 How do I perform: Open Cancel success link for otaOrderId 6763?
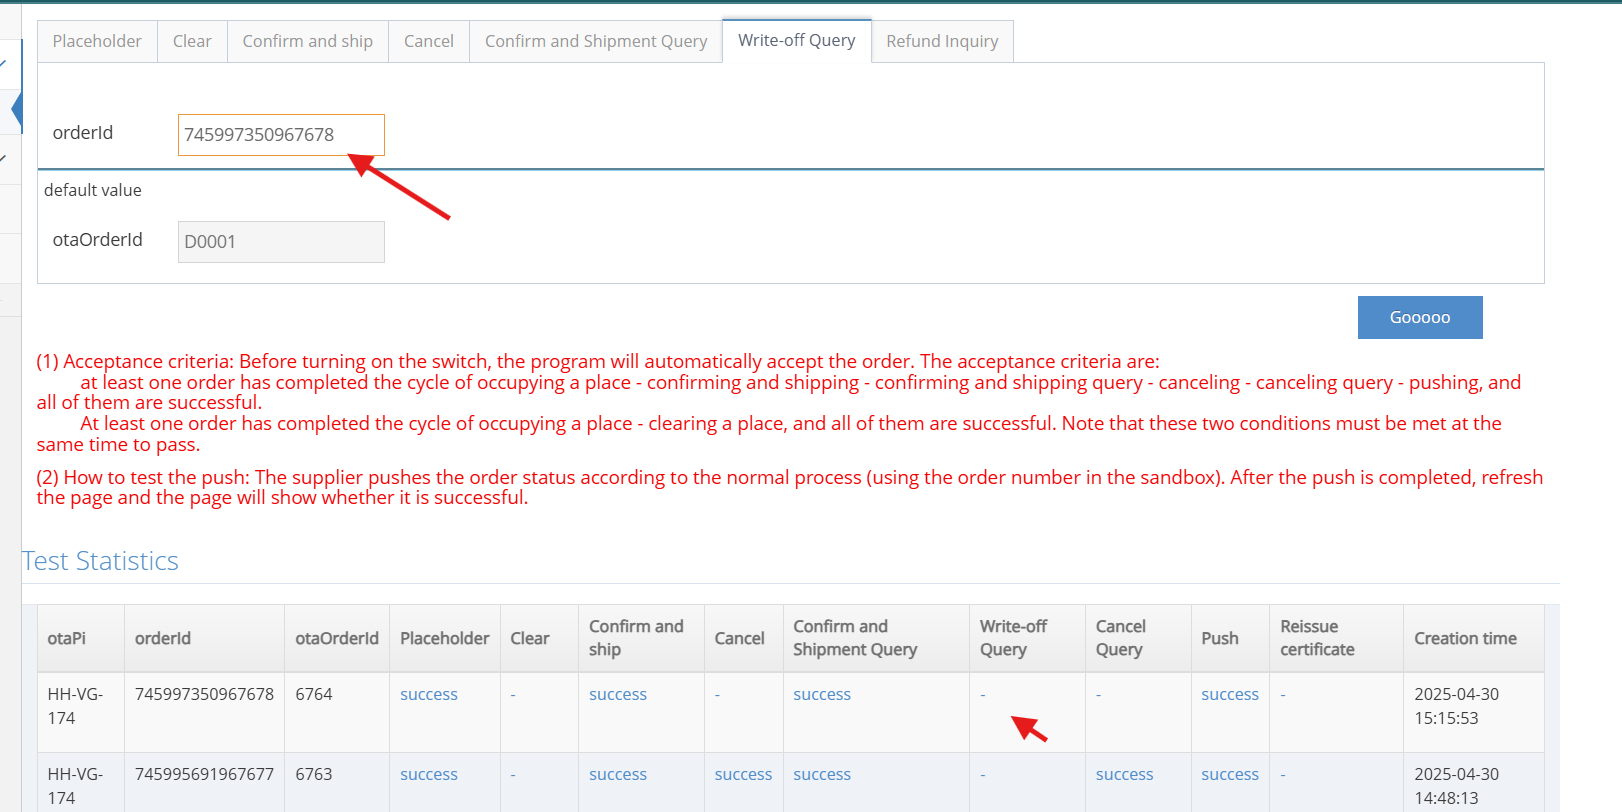coord(742,774)
